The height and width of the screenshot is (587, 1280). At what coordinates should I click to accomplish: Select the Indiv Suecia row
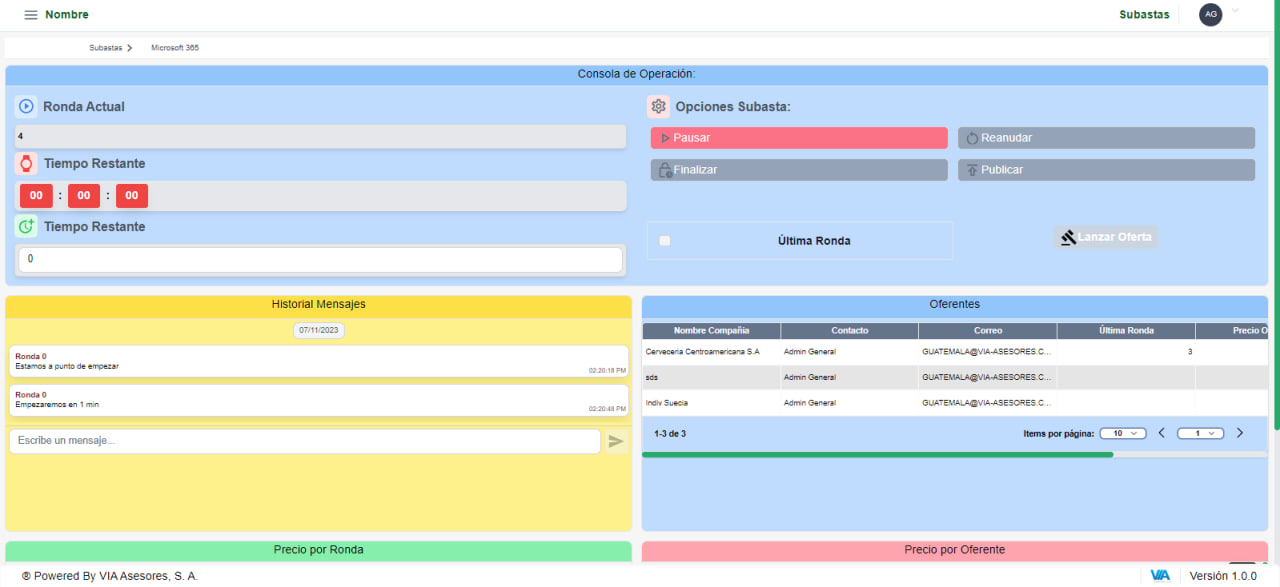coord(955,403)
